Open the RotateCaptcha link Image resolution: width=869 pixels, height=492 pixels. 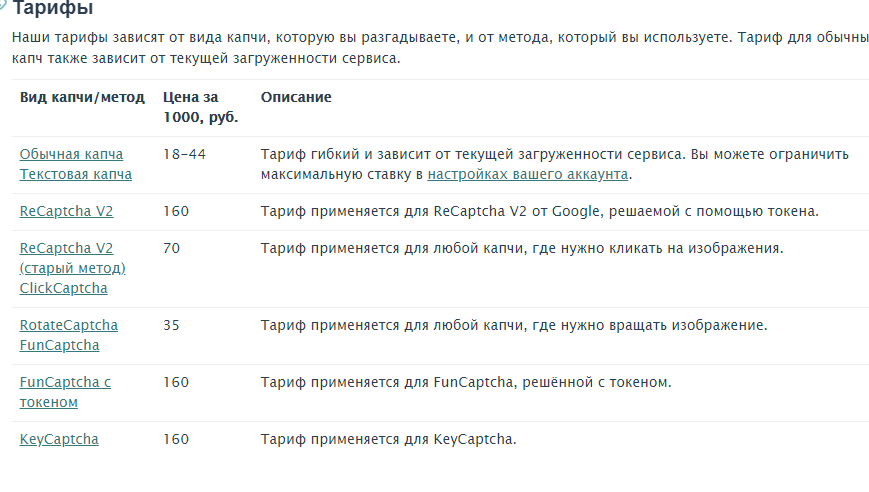pyautogui.click(x=69, y=325)
